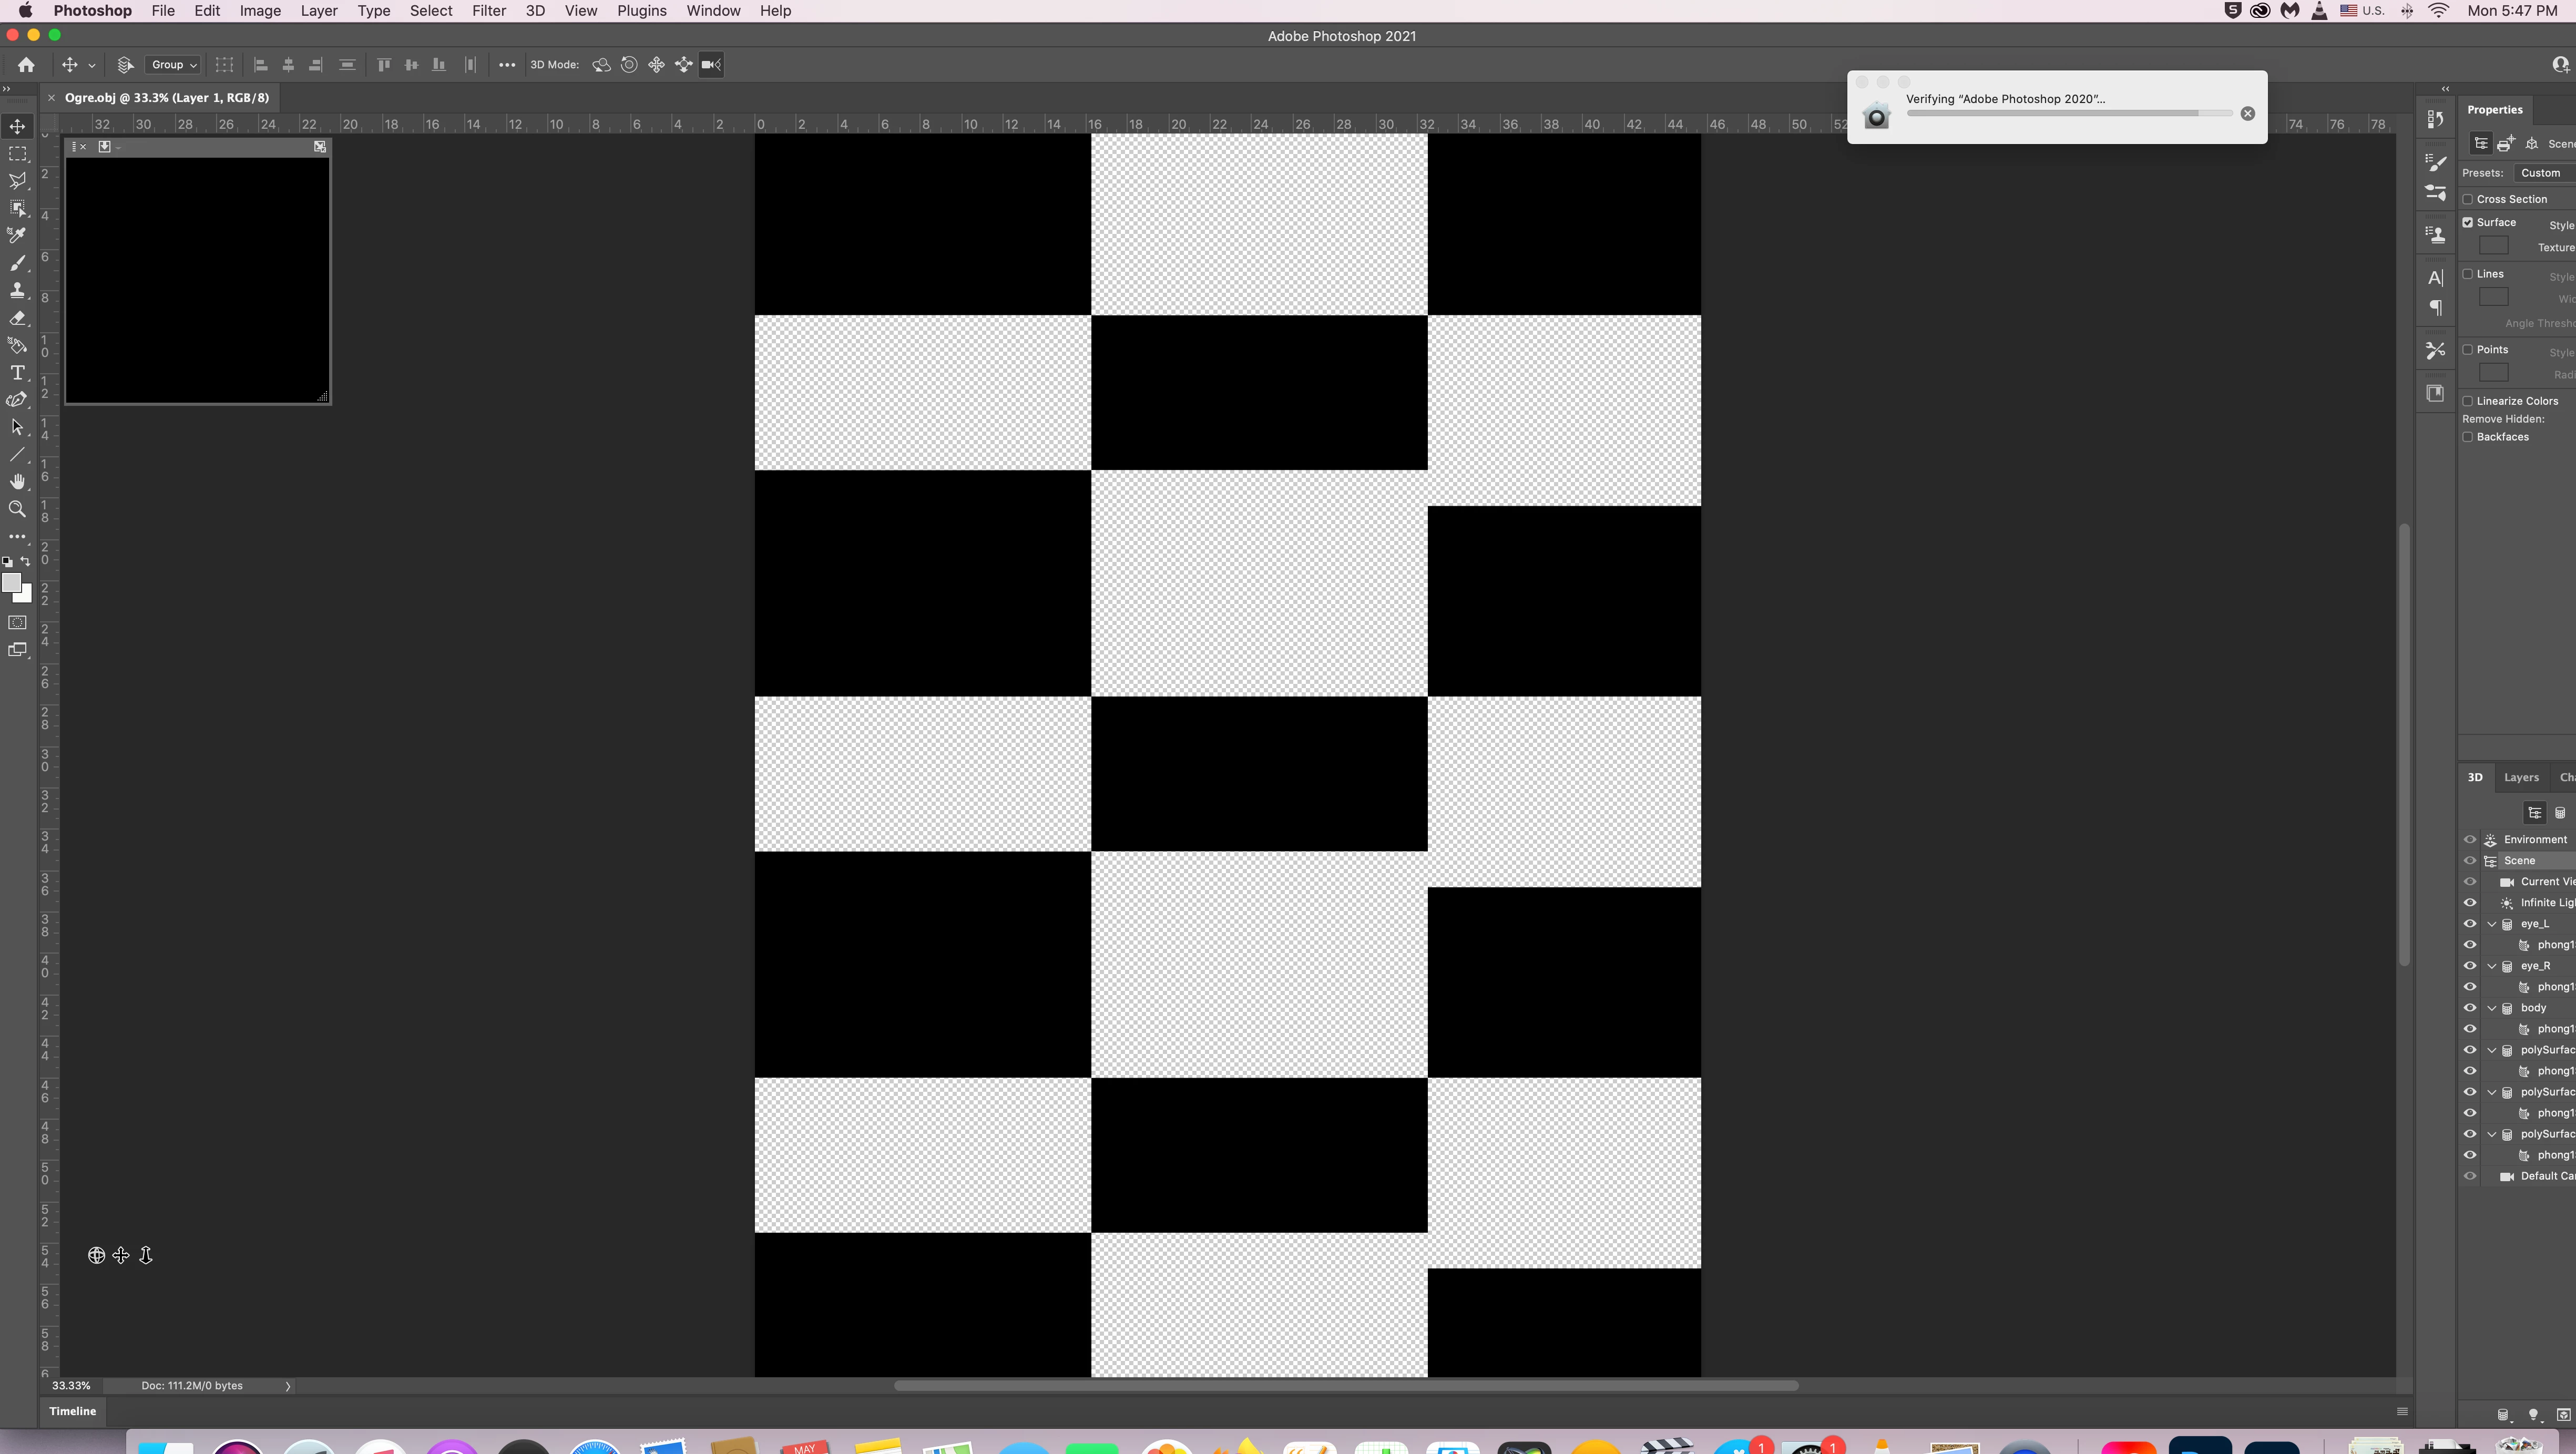Hide the body mesh via eye icon
The width and height of the screenshot is (2576, 1454).
tap(2470, 1008)
